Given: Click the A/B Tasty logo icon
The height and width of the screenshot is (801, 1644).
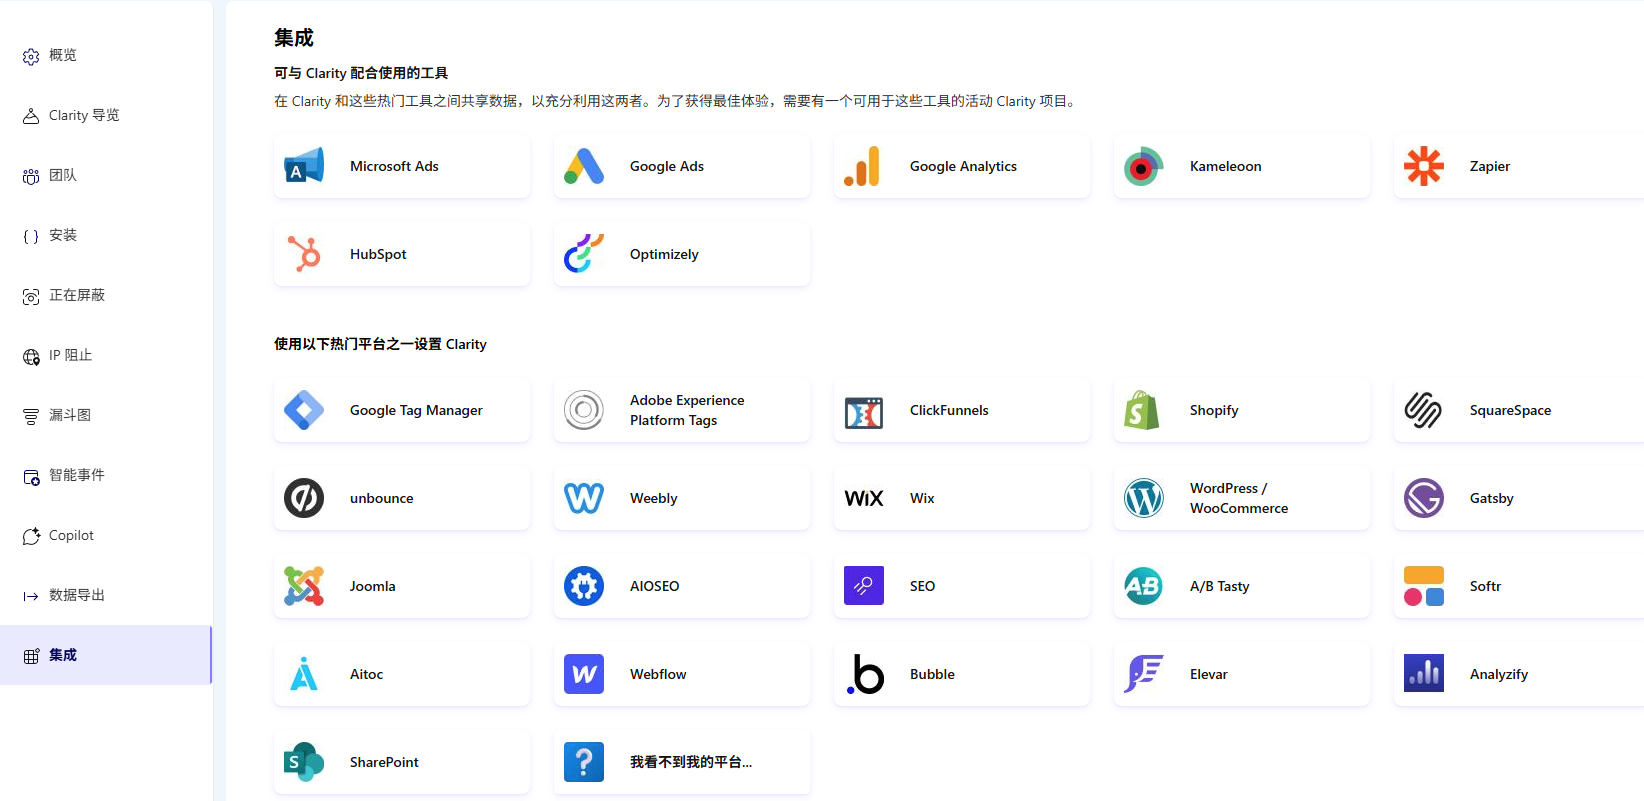Looking at the screenshot, I should [x=1143, y=586].
